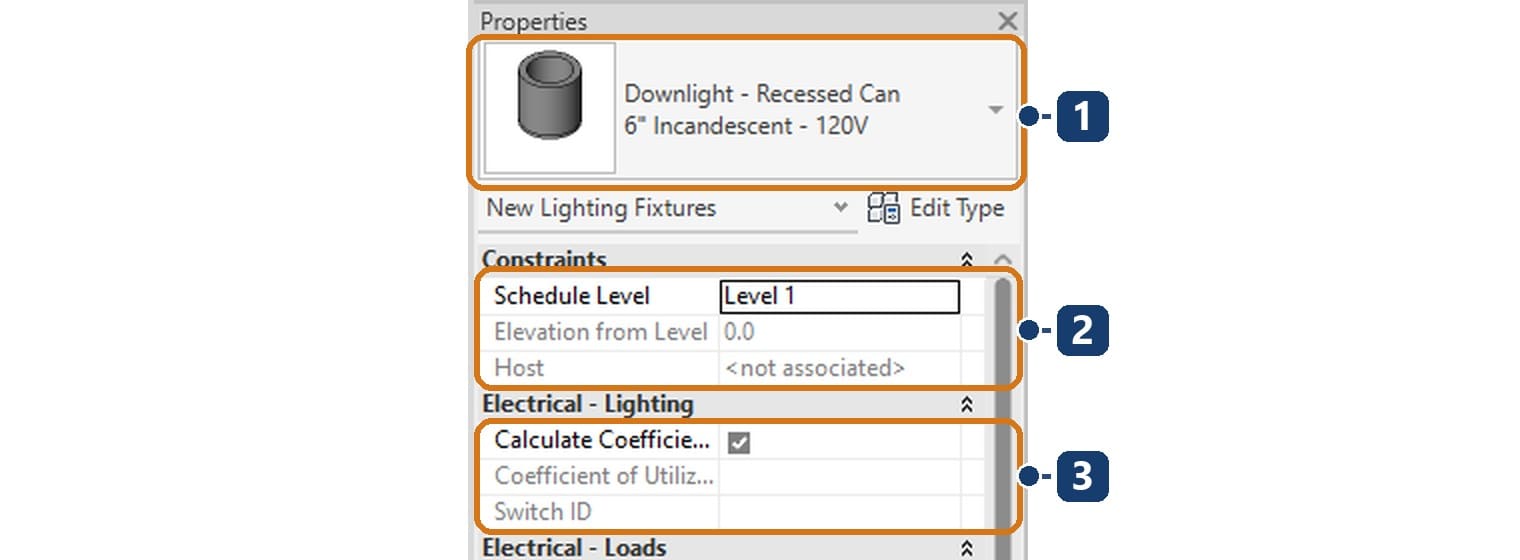Collapse the Electrical - Loads section
Image resolution: width=1520 pixels, height=560 pixels.
[966, 548]
